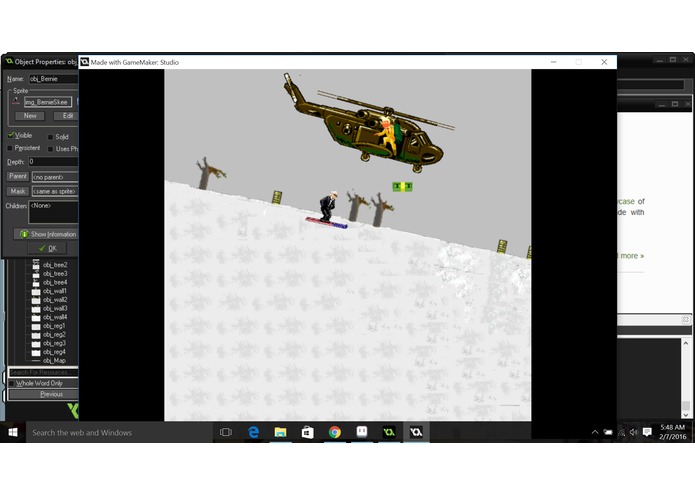Click the obj_tree2 object icon
Viewport: 695px width, 494px height.
click(x=36, y=265)
